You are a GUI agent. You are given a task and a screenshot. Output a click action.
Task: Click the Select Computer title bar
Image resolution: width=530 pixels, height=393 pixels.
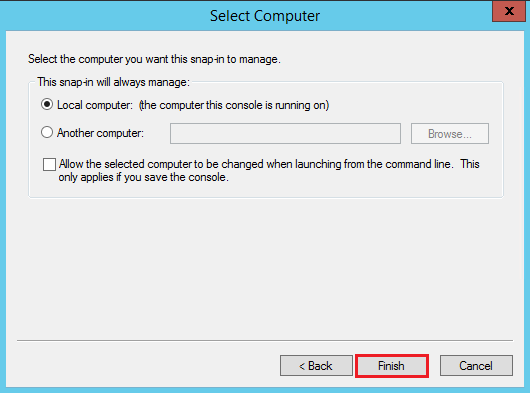pyautogui.click(x=265, y=16)
